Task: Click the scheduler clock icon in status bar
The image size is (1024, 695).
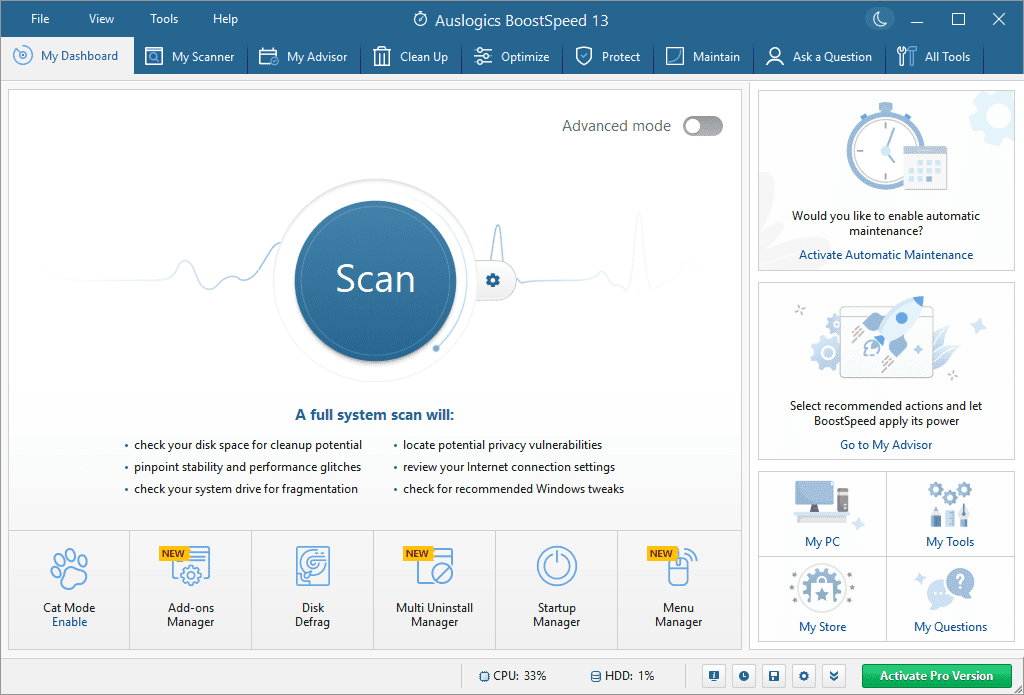Action: (744, 675)
